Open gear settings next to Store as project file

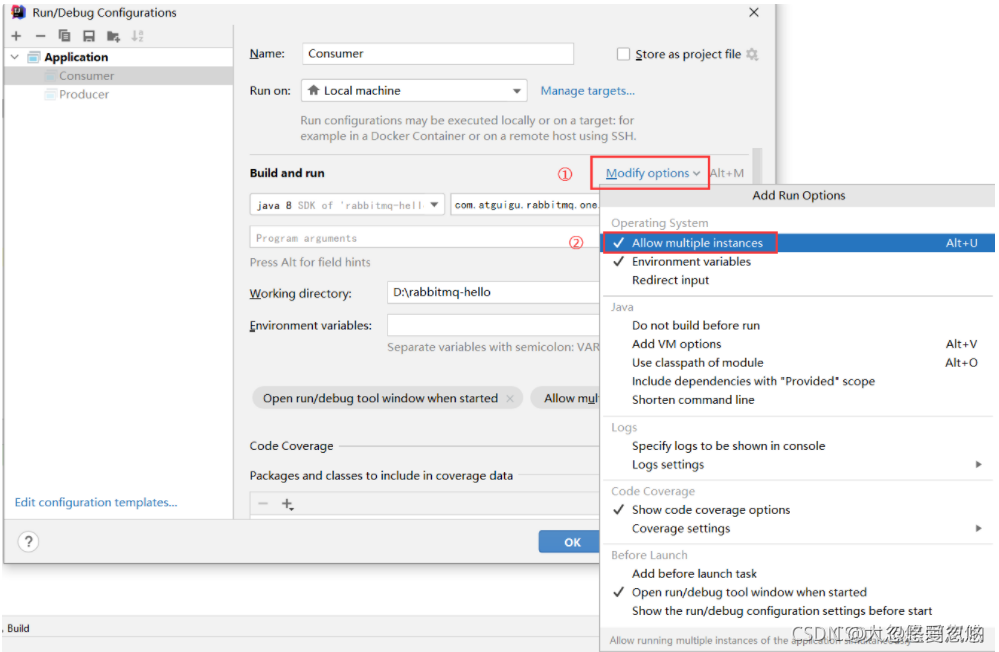pos(752,54)
